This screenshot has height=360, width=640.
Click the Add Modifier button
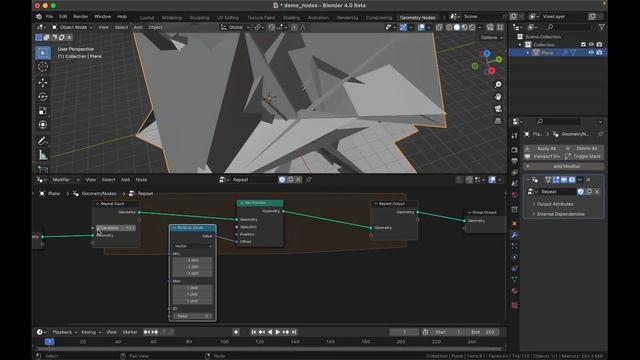[x=563, y=167]
